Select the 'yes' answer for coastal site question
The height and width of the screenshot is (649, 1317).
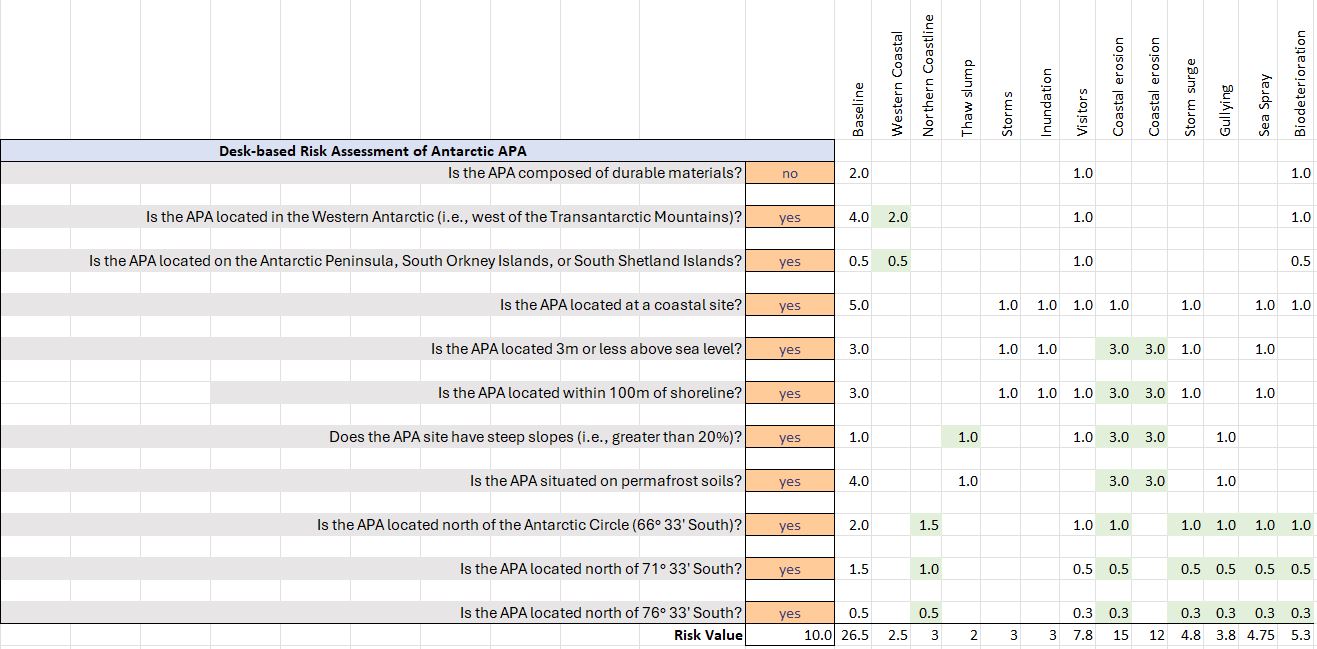(x=789, y=305)
